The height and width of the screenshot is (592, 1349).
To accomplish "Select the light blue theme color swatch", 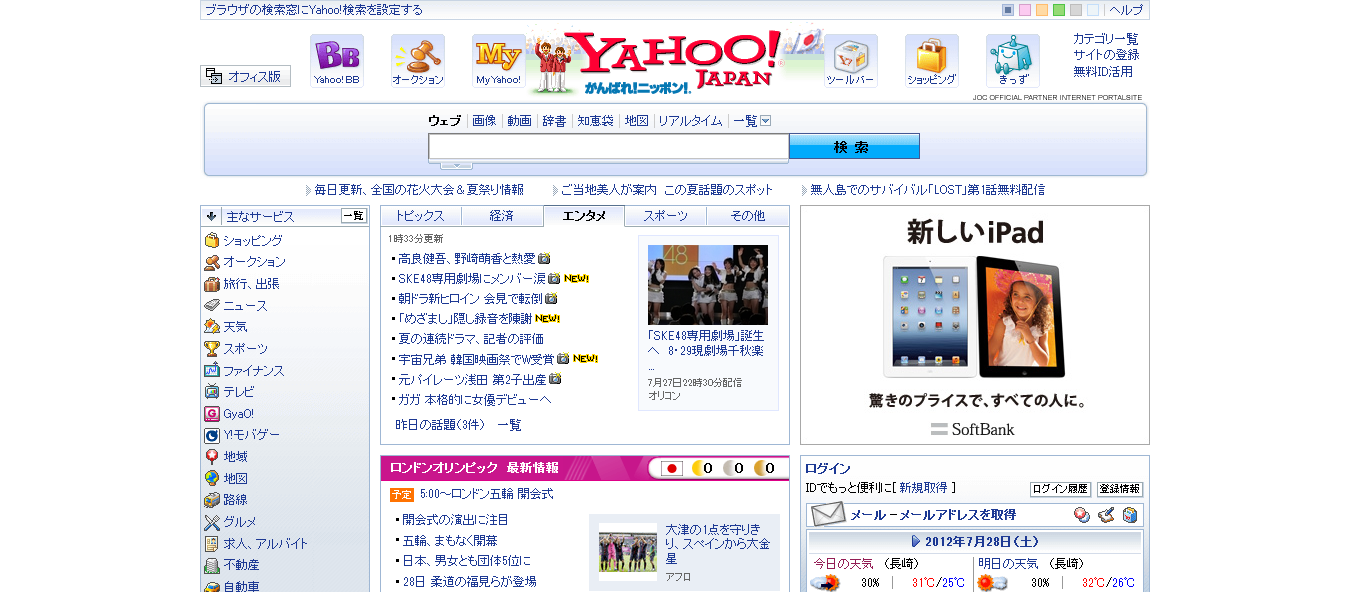I will coord(1093,10).
